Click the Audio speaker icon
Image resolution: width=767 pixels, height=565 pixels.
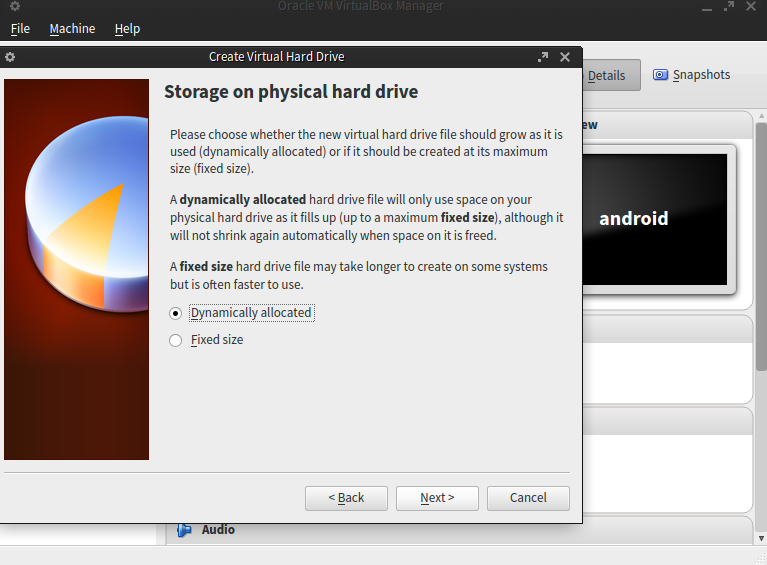click(184, 530)
